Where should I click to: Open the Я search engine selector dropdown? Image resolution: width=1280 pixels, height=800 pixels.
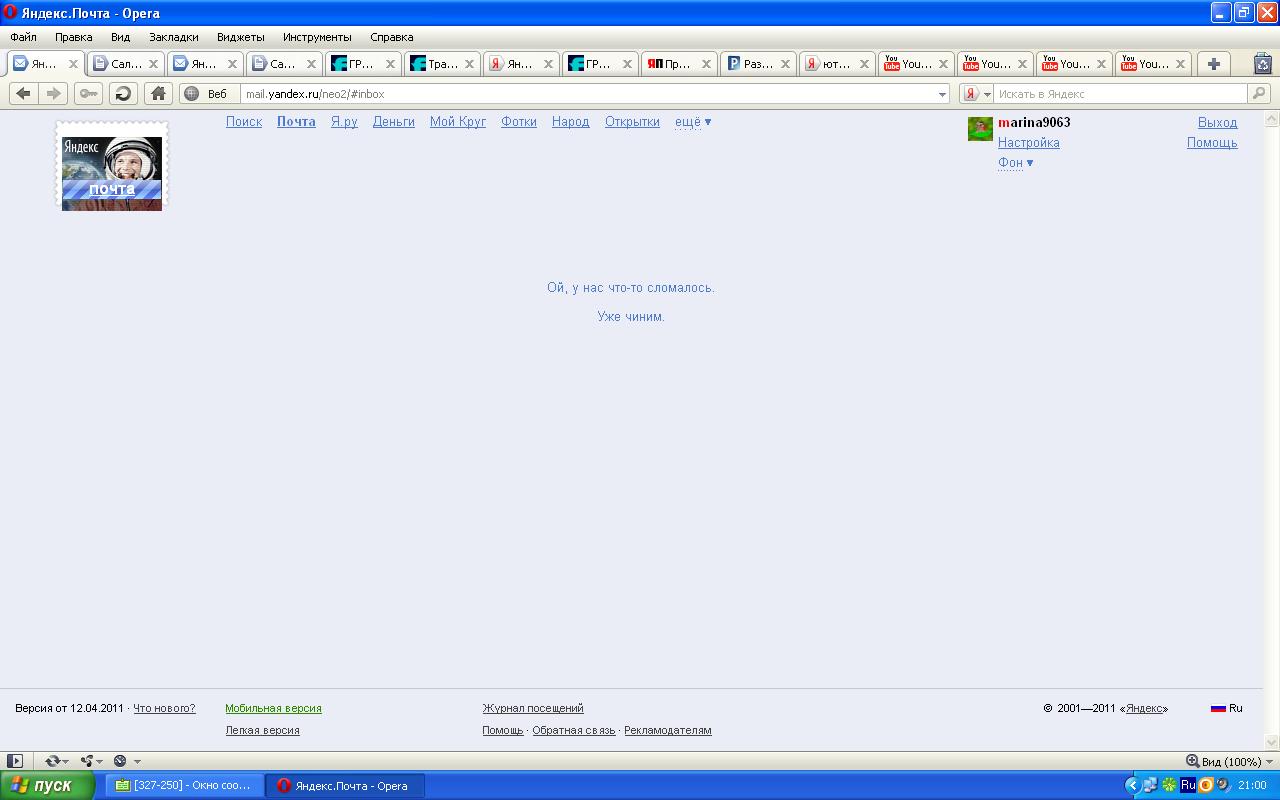click(x=977, y=94)
